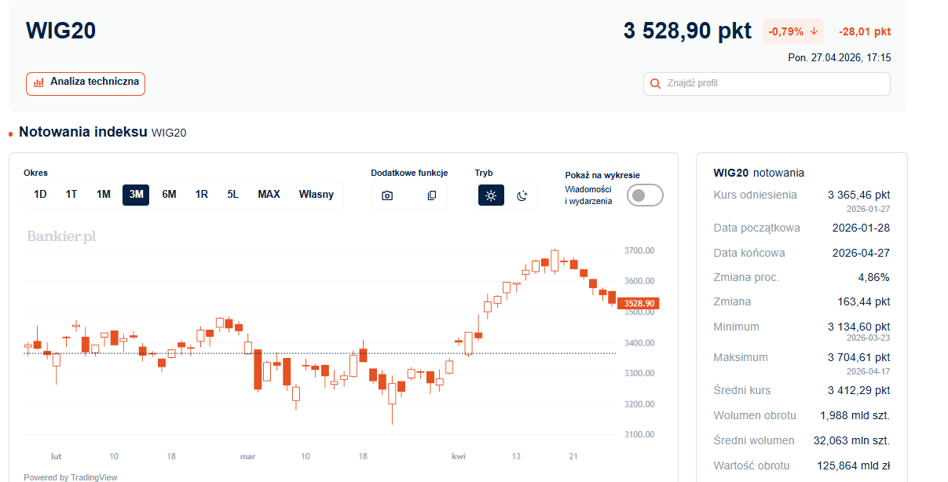Click Zmiana proc. value 4,86%
948x482 pixels.
click(x=874, y=278)
